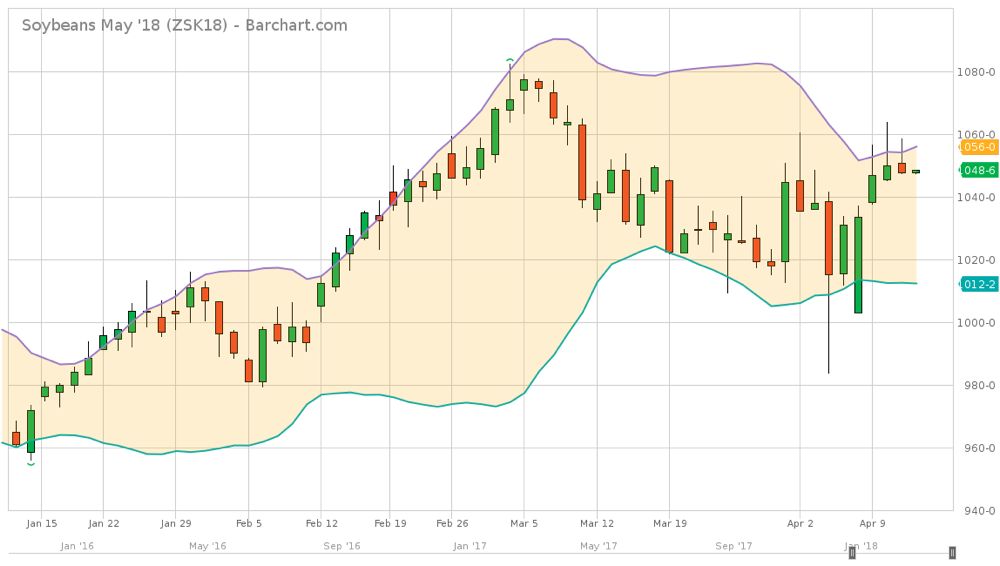Click the Mar 5 date label

524,524
